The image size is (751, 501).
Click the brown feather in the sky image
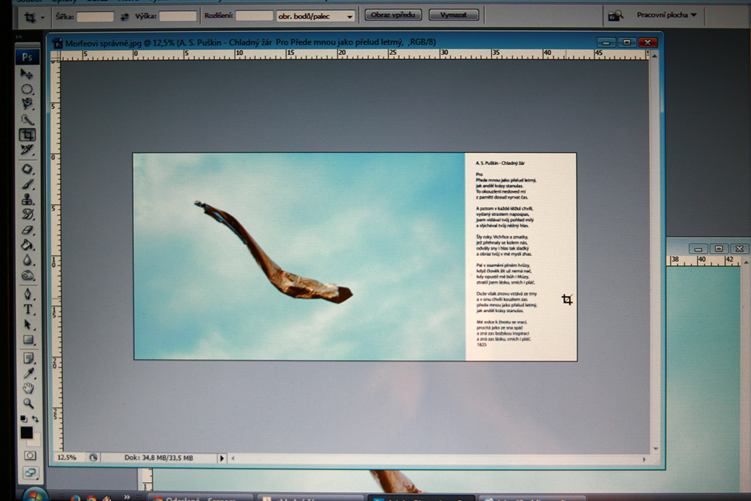[x=273, y=252]
